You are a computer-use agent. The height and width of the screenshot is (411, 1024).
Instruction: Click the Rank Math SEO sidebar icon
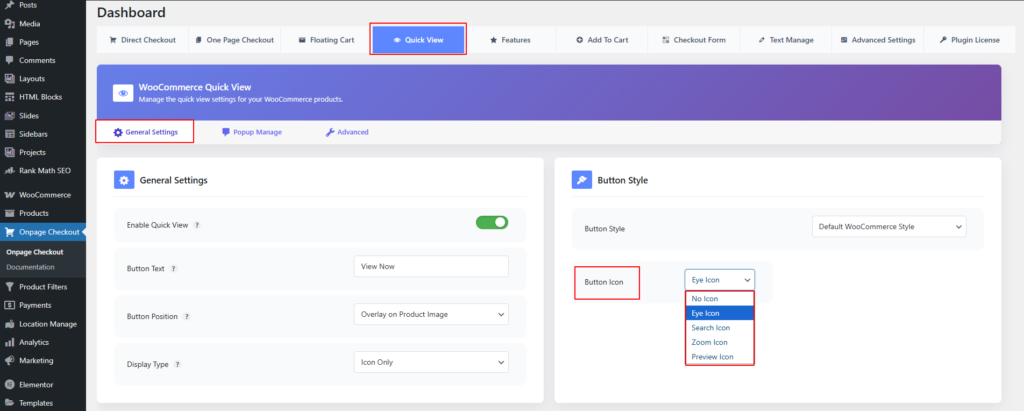(x=9, y=170)
